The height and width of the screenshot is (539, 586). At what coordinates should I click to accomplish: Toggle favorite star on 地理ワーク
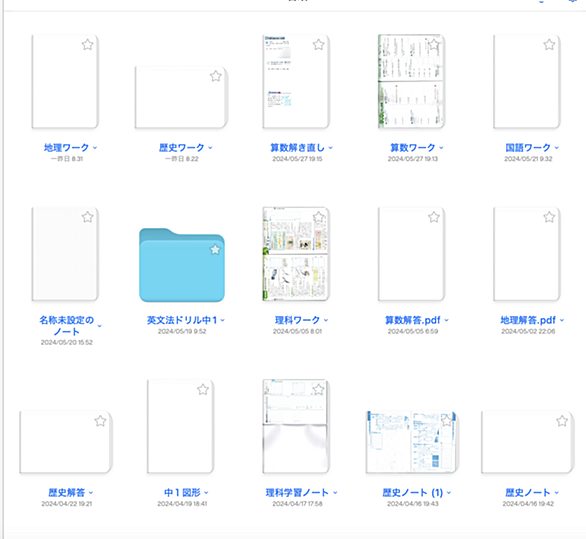(87, 45)
